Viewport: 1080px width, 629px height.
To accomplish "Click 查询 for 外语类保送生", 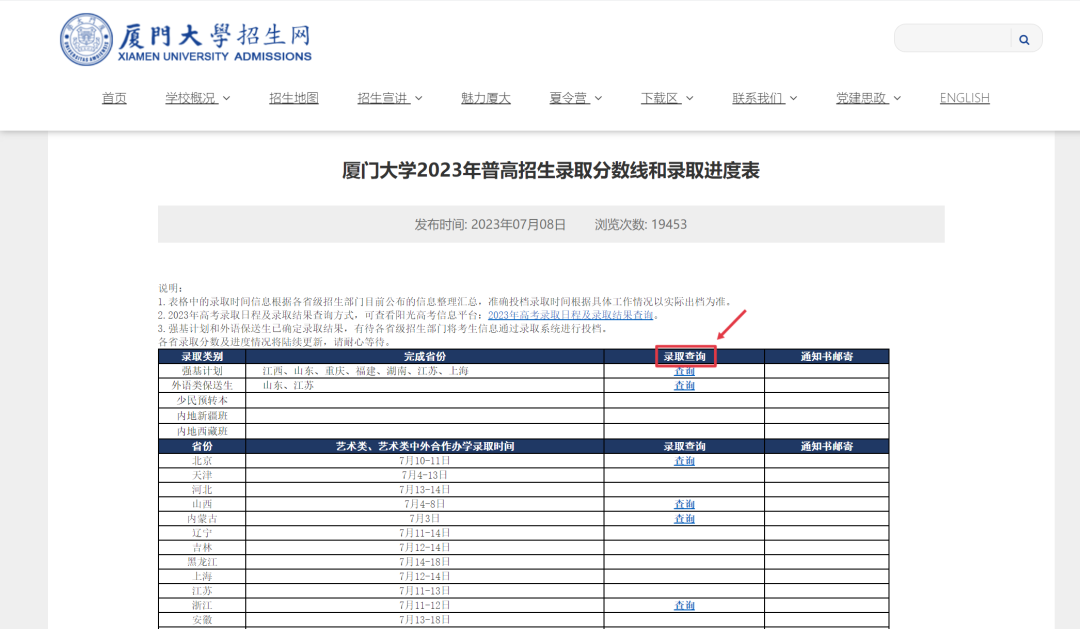I will tap(684, 384).
